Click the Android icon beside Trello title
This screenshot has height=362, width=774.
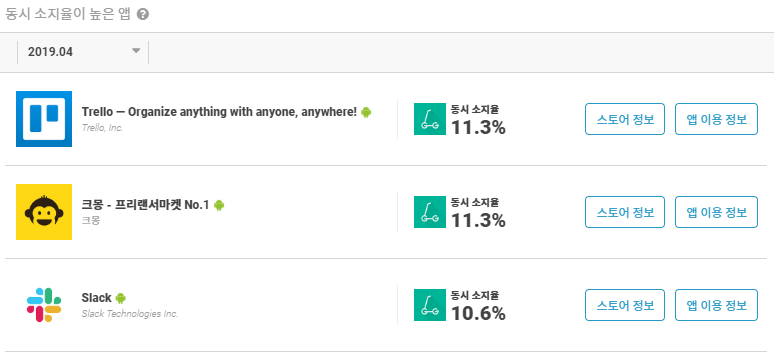(366, 112)
